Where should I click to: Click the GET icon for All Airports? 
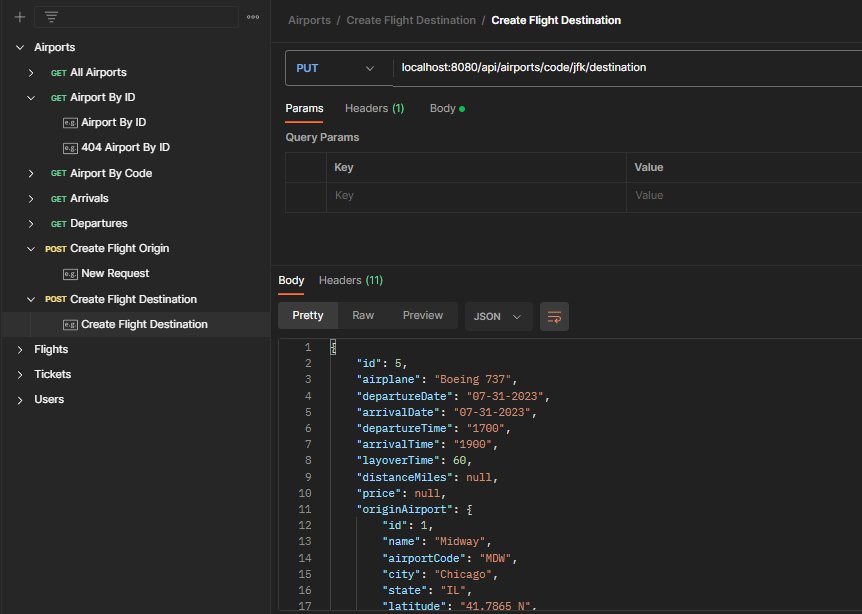click(x=60, y=72)
